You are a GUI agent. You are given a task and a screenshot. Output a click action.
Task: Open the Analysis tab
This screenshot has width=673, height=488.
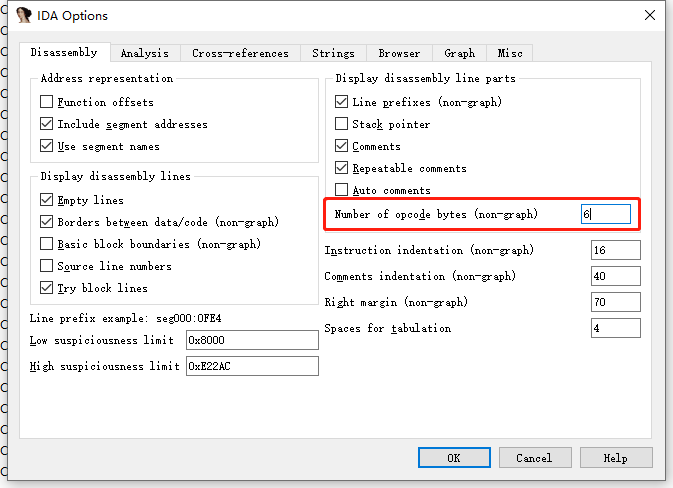[145, 53]
